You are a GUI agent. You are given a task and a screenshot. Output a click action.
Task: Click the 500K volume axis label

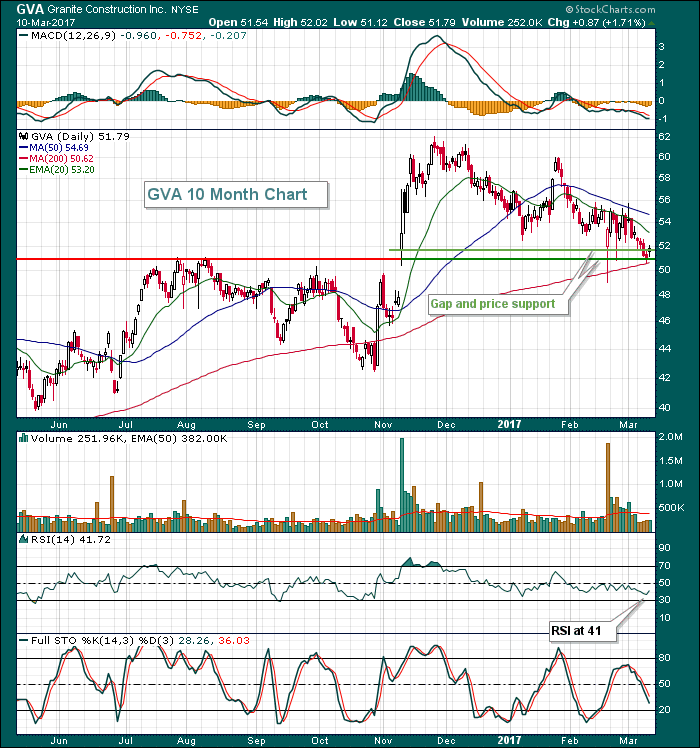(671, 508)
